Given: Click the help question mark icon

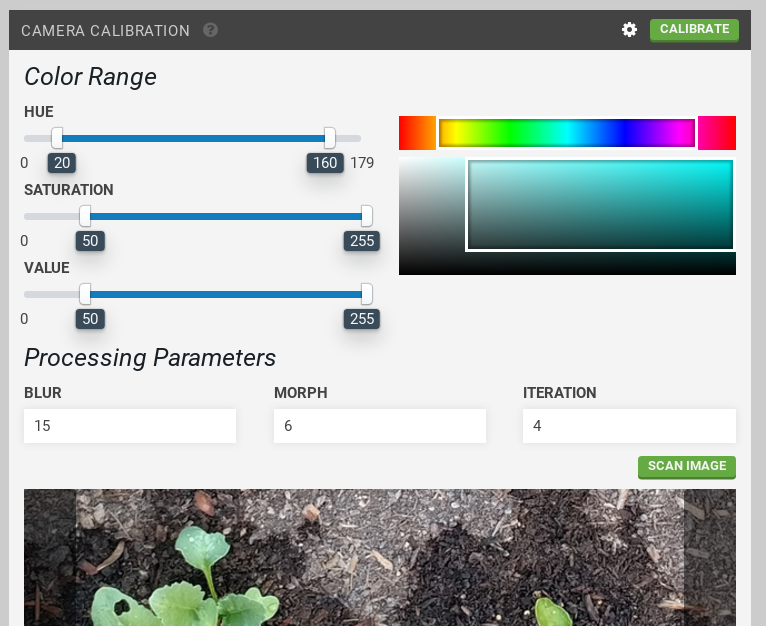Looking at the screenshot, I should pyautogui.click(x=210, y=30).
